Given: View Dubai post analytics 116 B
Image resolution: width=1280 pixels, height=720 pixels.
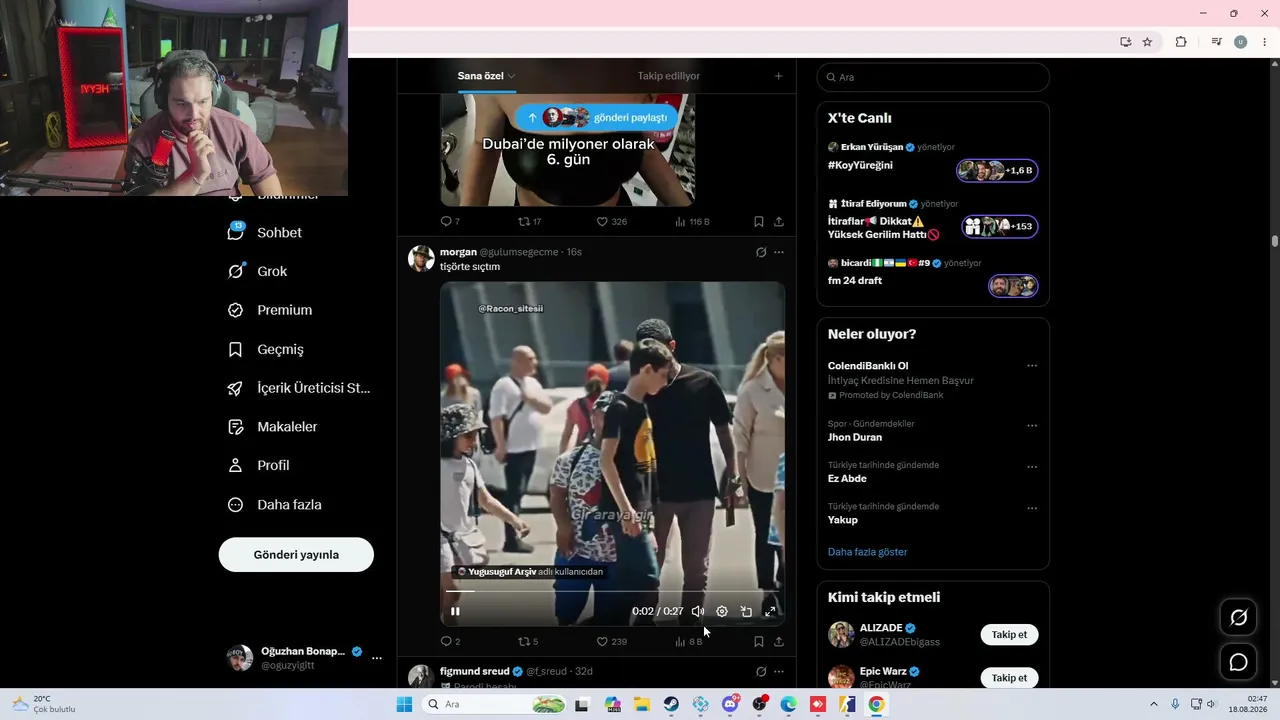Looking at the screenshot, I should coord(692,221).
